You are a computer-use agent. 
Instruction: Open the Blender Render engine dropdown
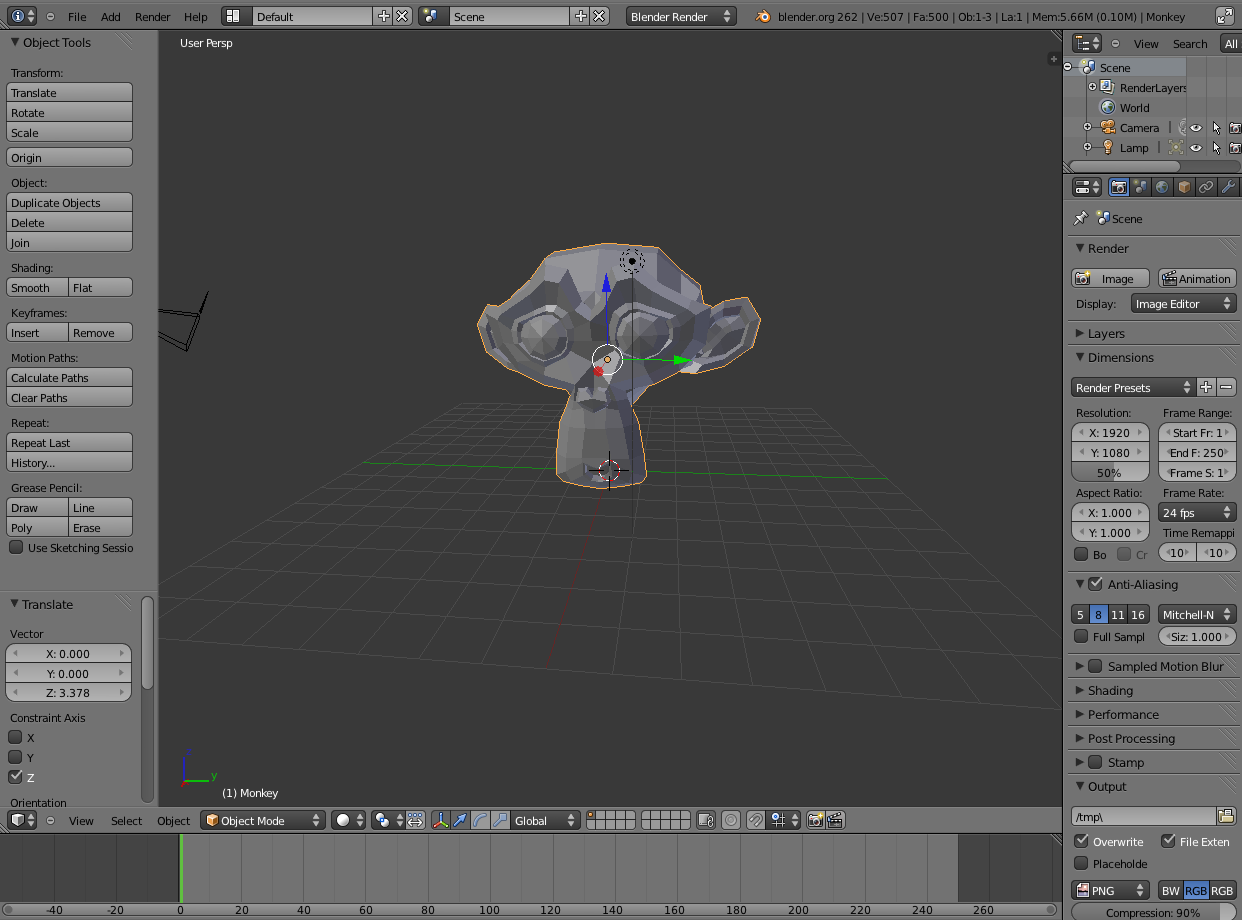click(681, 16)
